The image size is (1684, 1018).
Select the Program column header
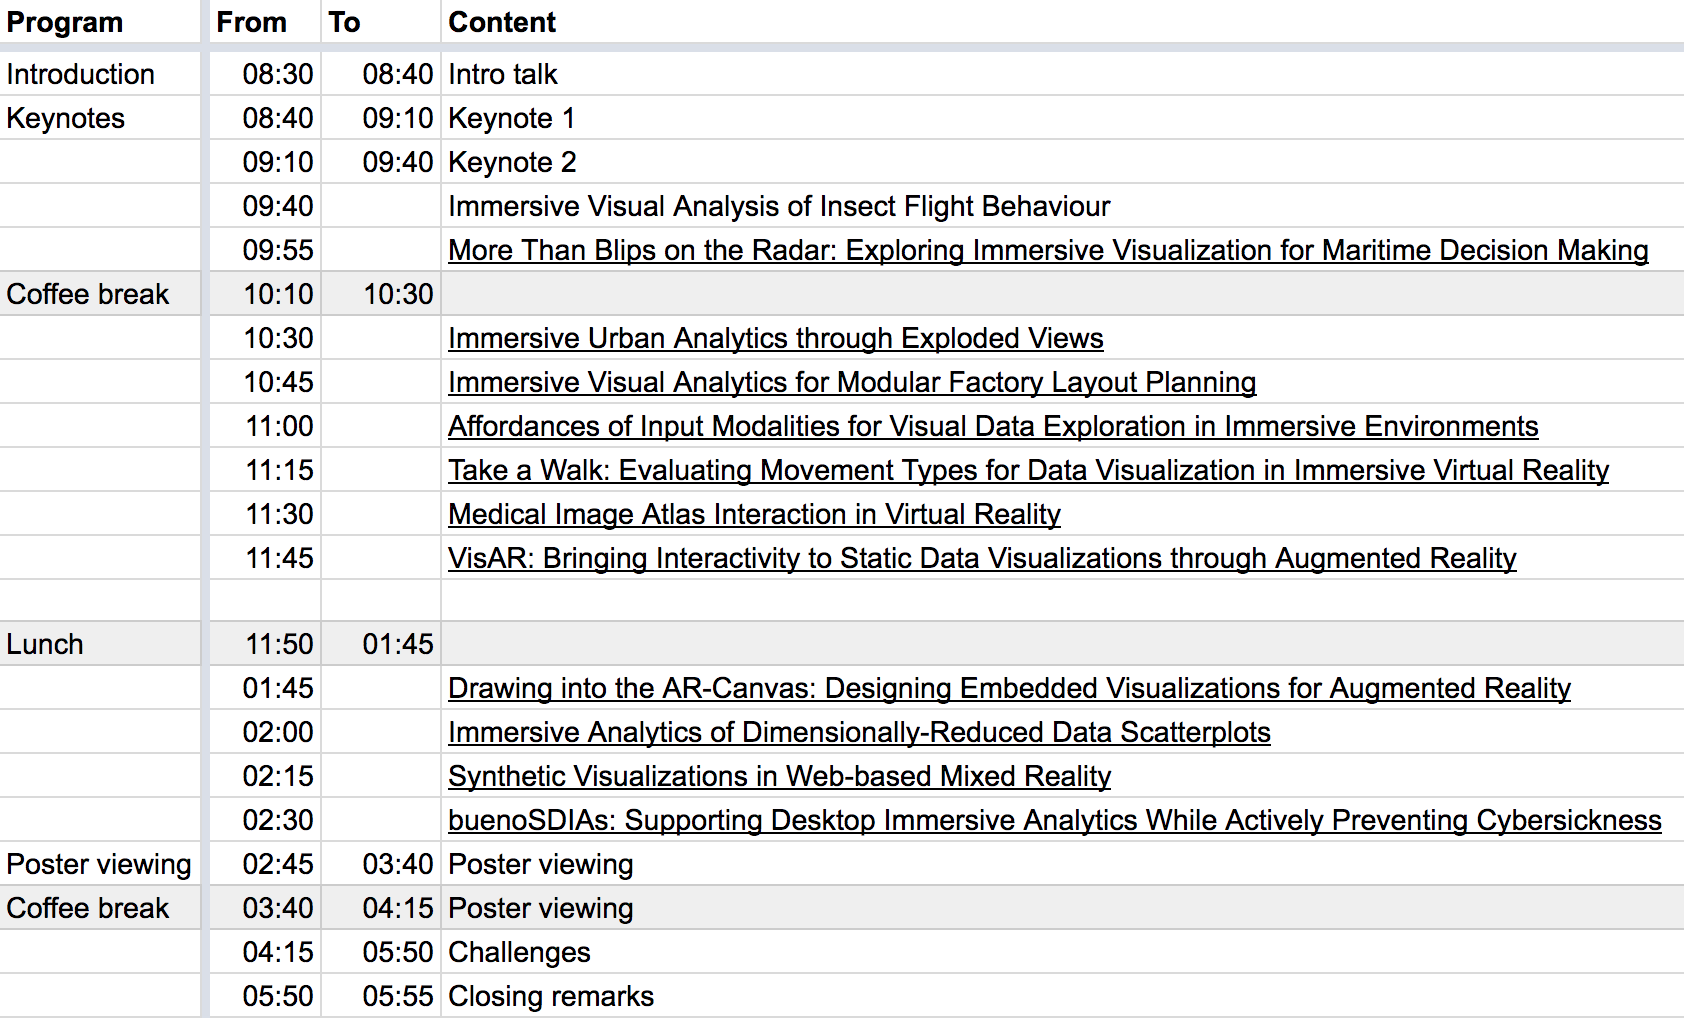pyautogui.click(x=100, y=22)
